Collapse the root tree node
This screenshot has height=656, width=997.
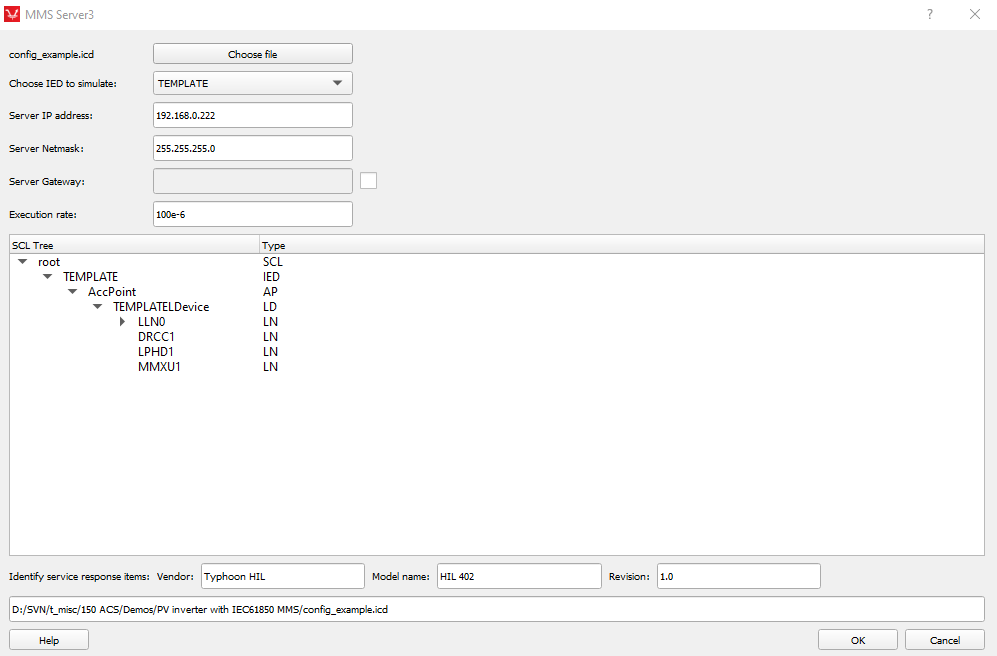pos(23,262)
